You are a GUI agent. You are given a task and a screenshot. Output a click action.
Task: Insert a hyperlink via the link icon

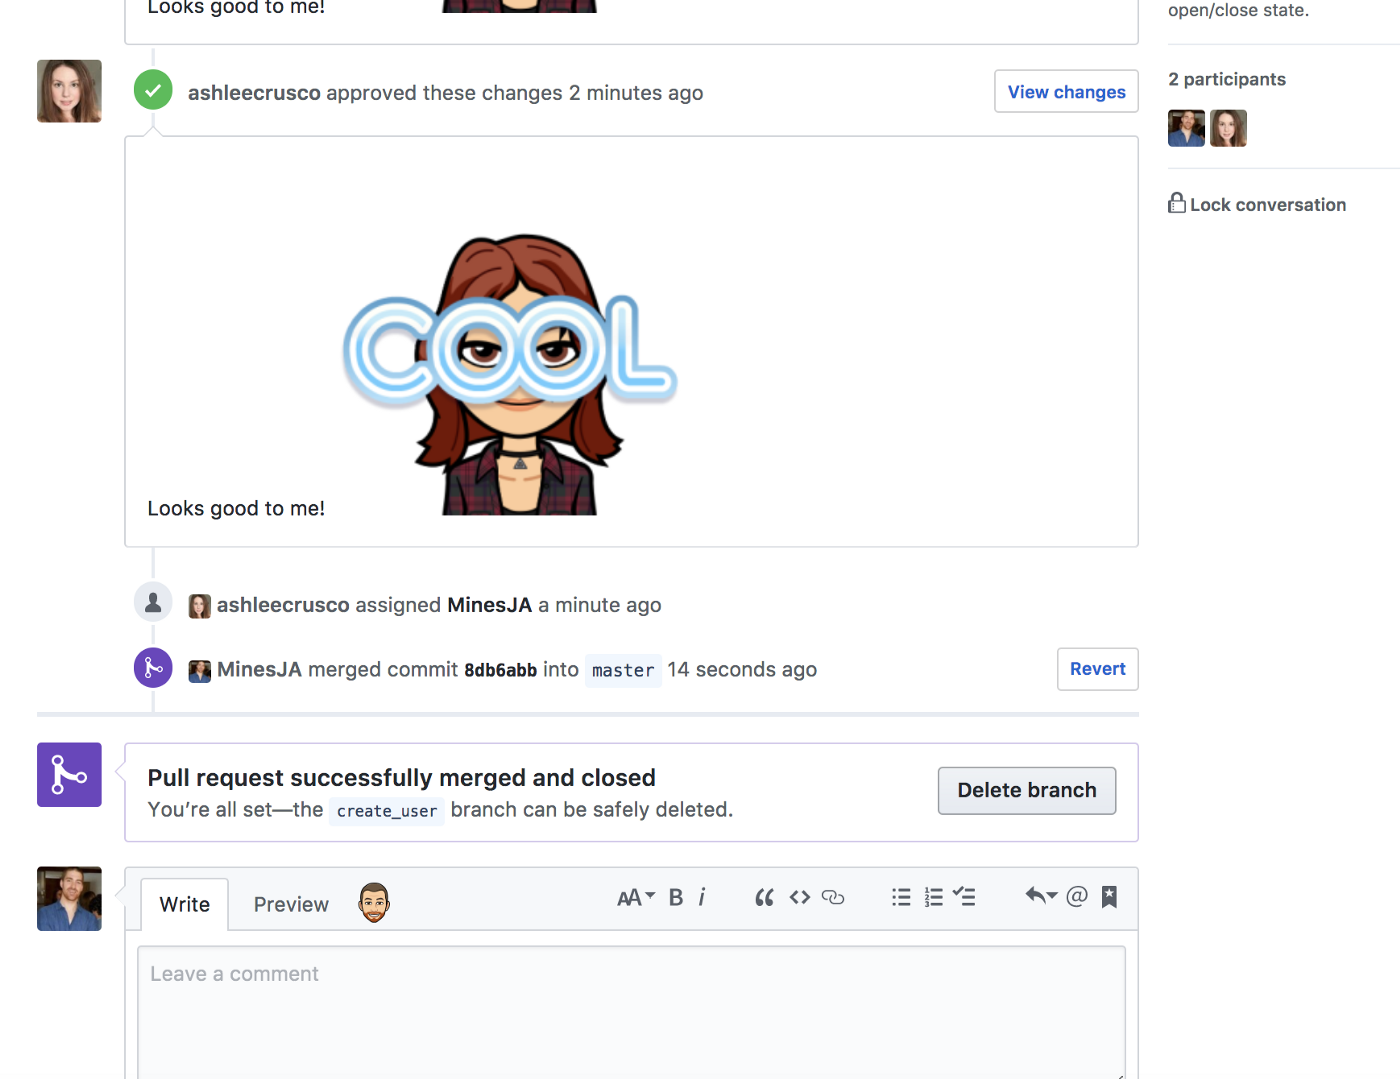833,898
